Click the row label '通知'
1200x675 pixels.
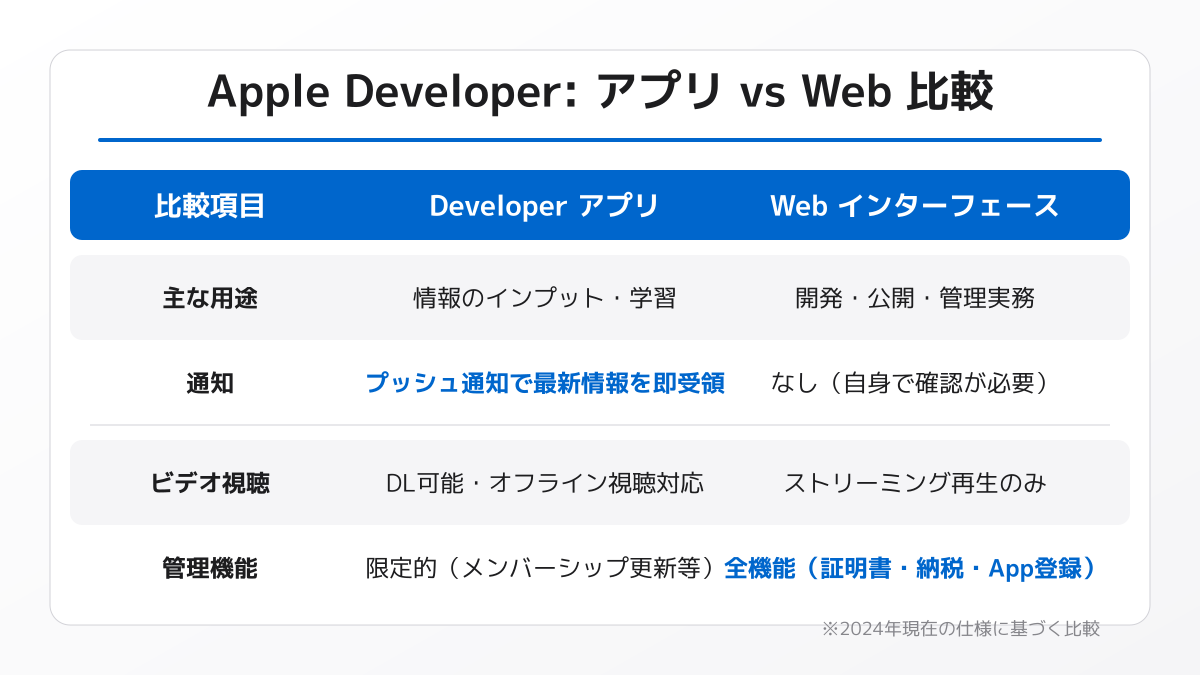(x=210, y=383)
